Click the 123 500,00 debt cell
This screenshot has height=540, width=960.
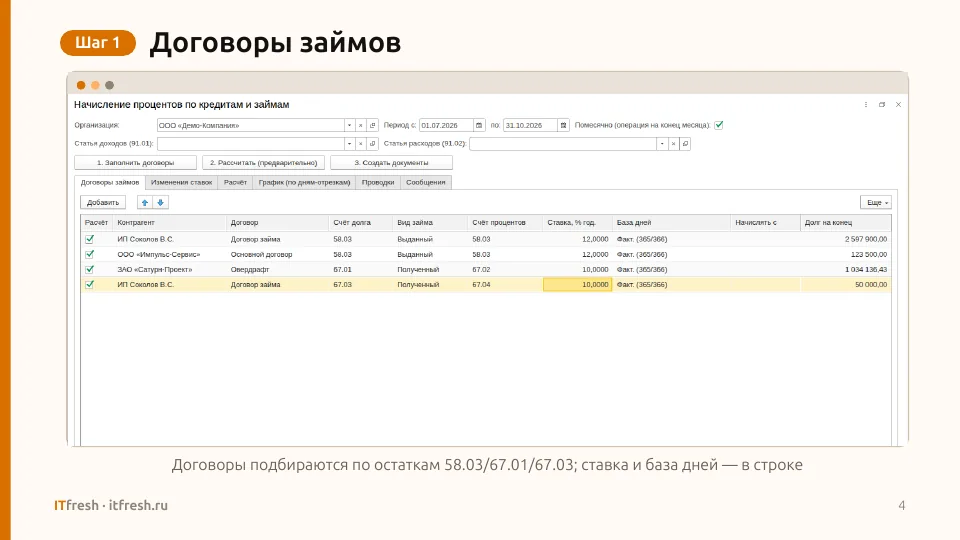pos(846,255)
